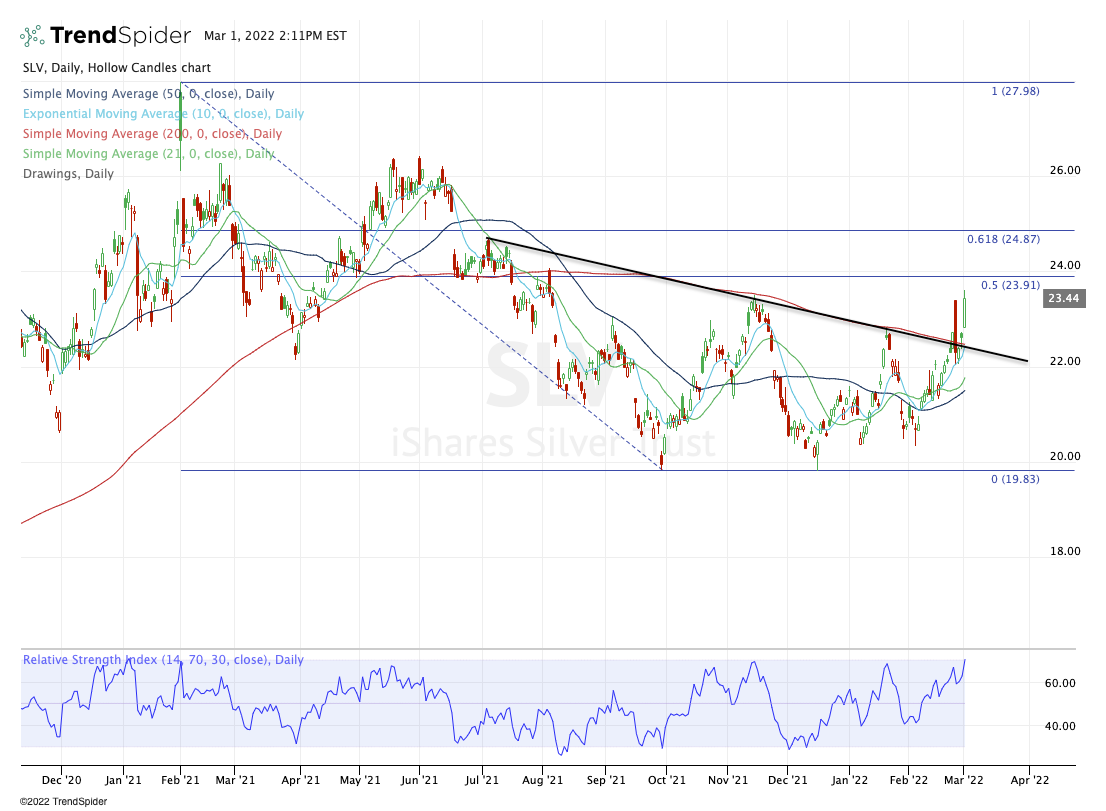Click the Oct '21 date axis label
The height and width of the screenshot is (811, 1106).
[x=667, y=780]
